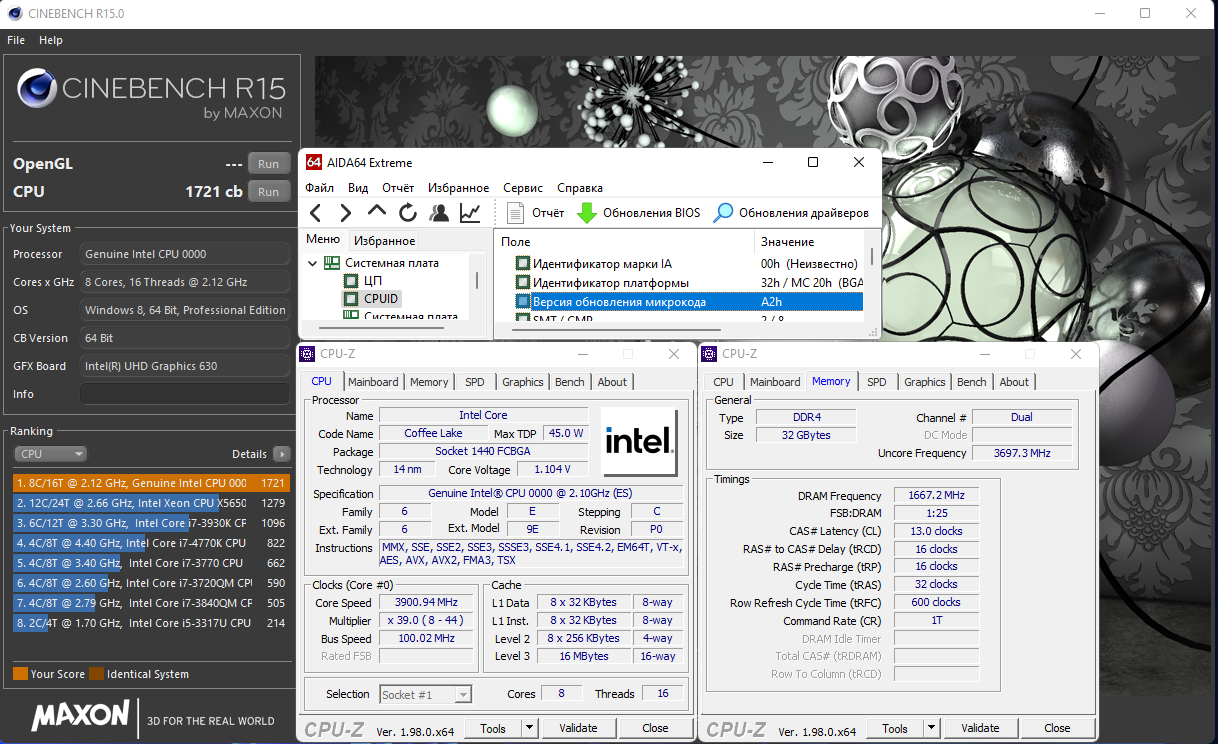Open the Сервис menu in AIDA64
This screenshot has width=1218, height=744.
[x=522, y=188]
